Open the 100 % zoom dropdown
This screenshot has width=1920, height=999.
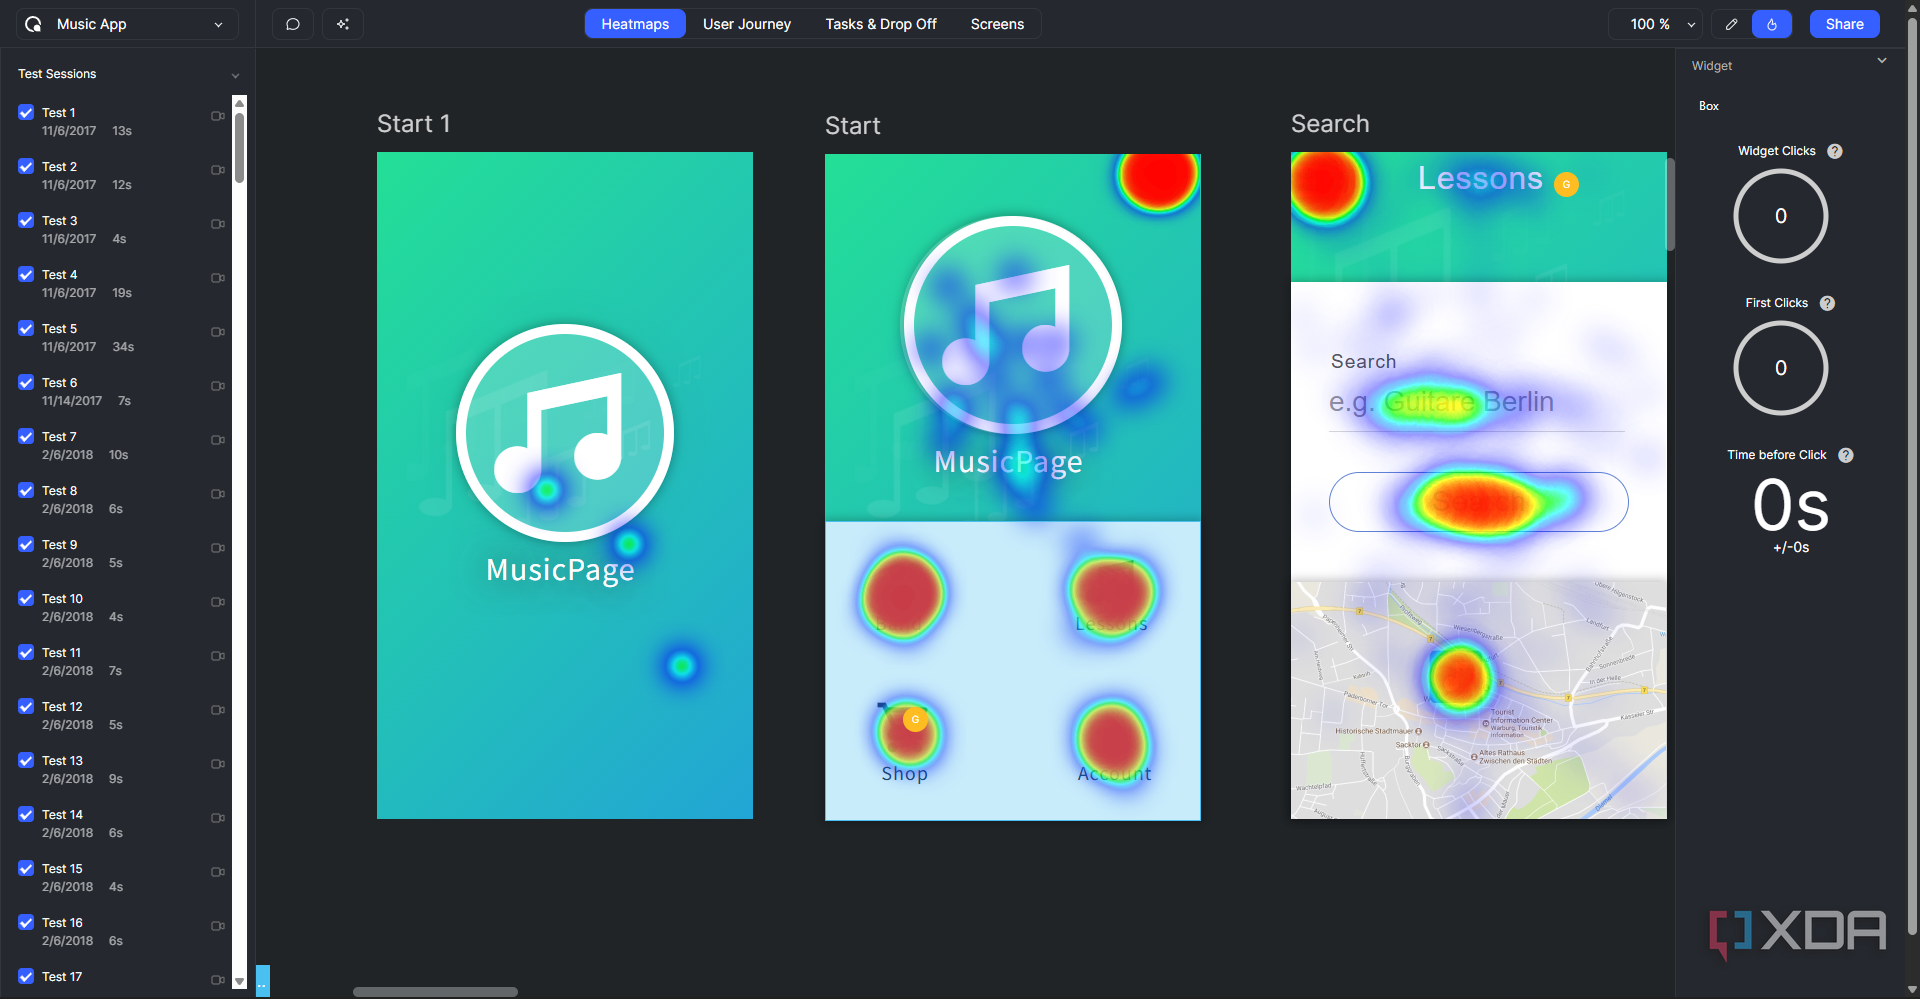click(x=1656, y=24)
